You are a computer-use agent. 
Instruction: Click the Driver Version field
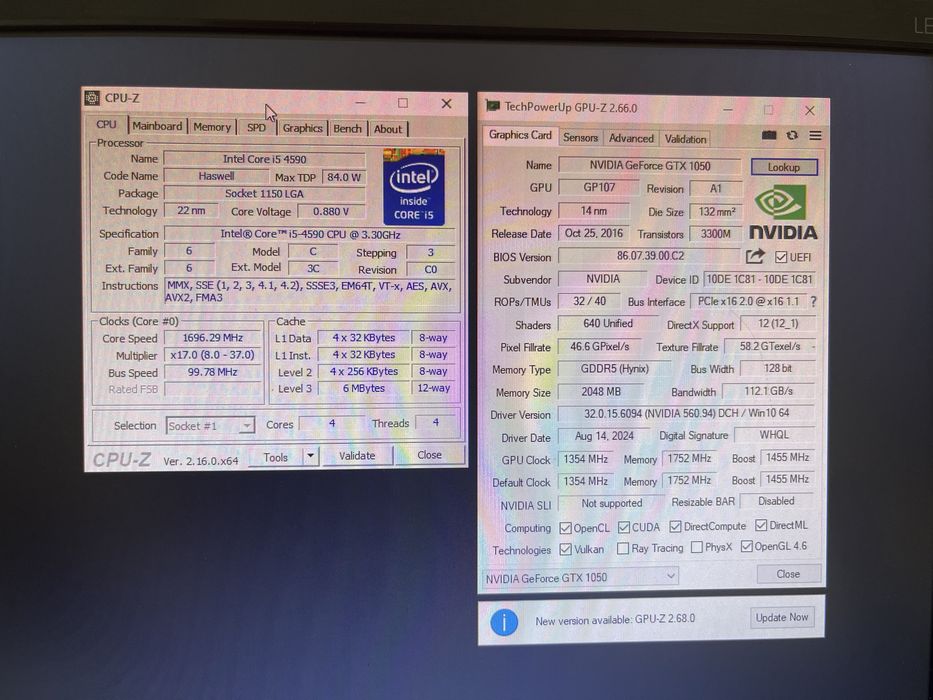pyautogui.click(x=686, y=413)
